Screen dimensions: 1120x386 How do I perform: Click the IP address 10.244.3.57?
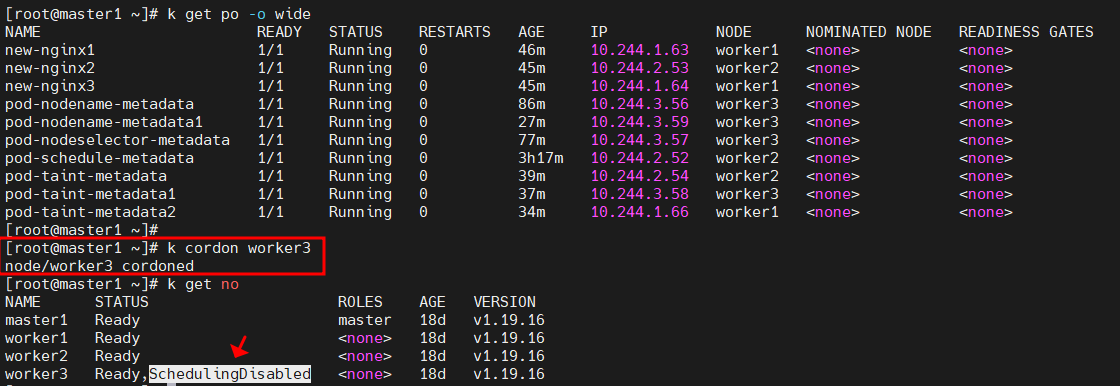coord(639,140)
